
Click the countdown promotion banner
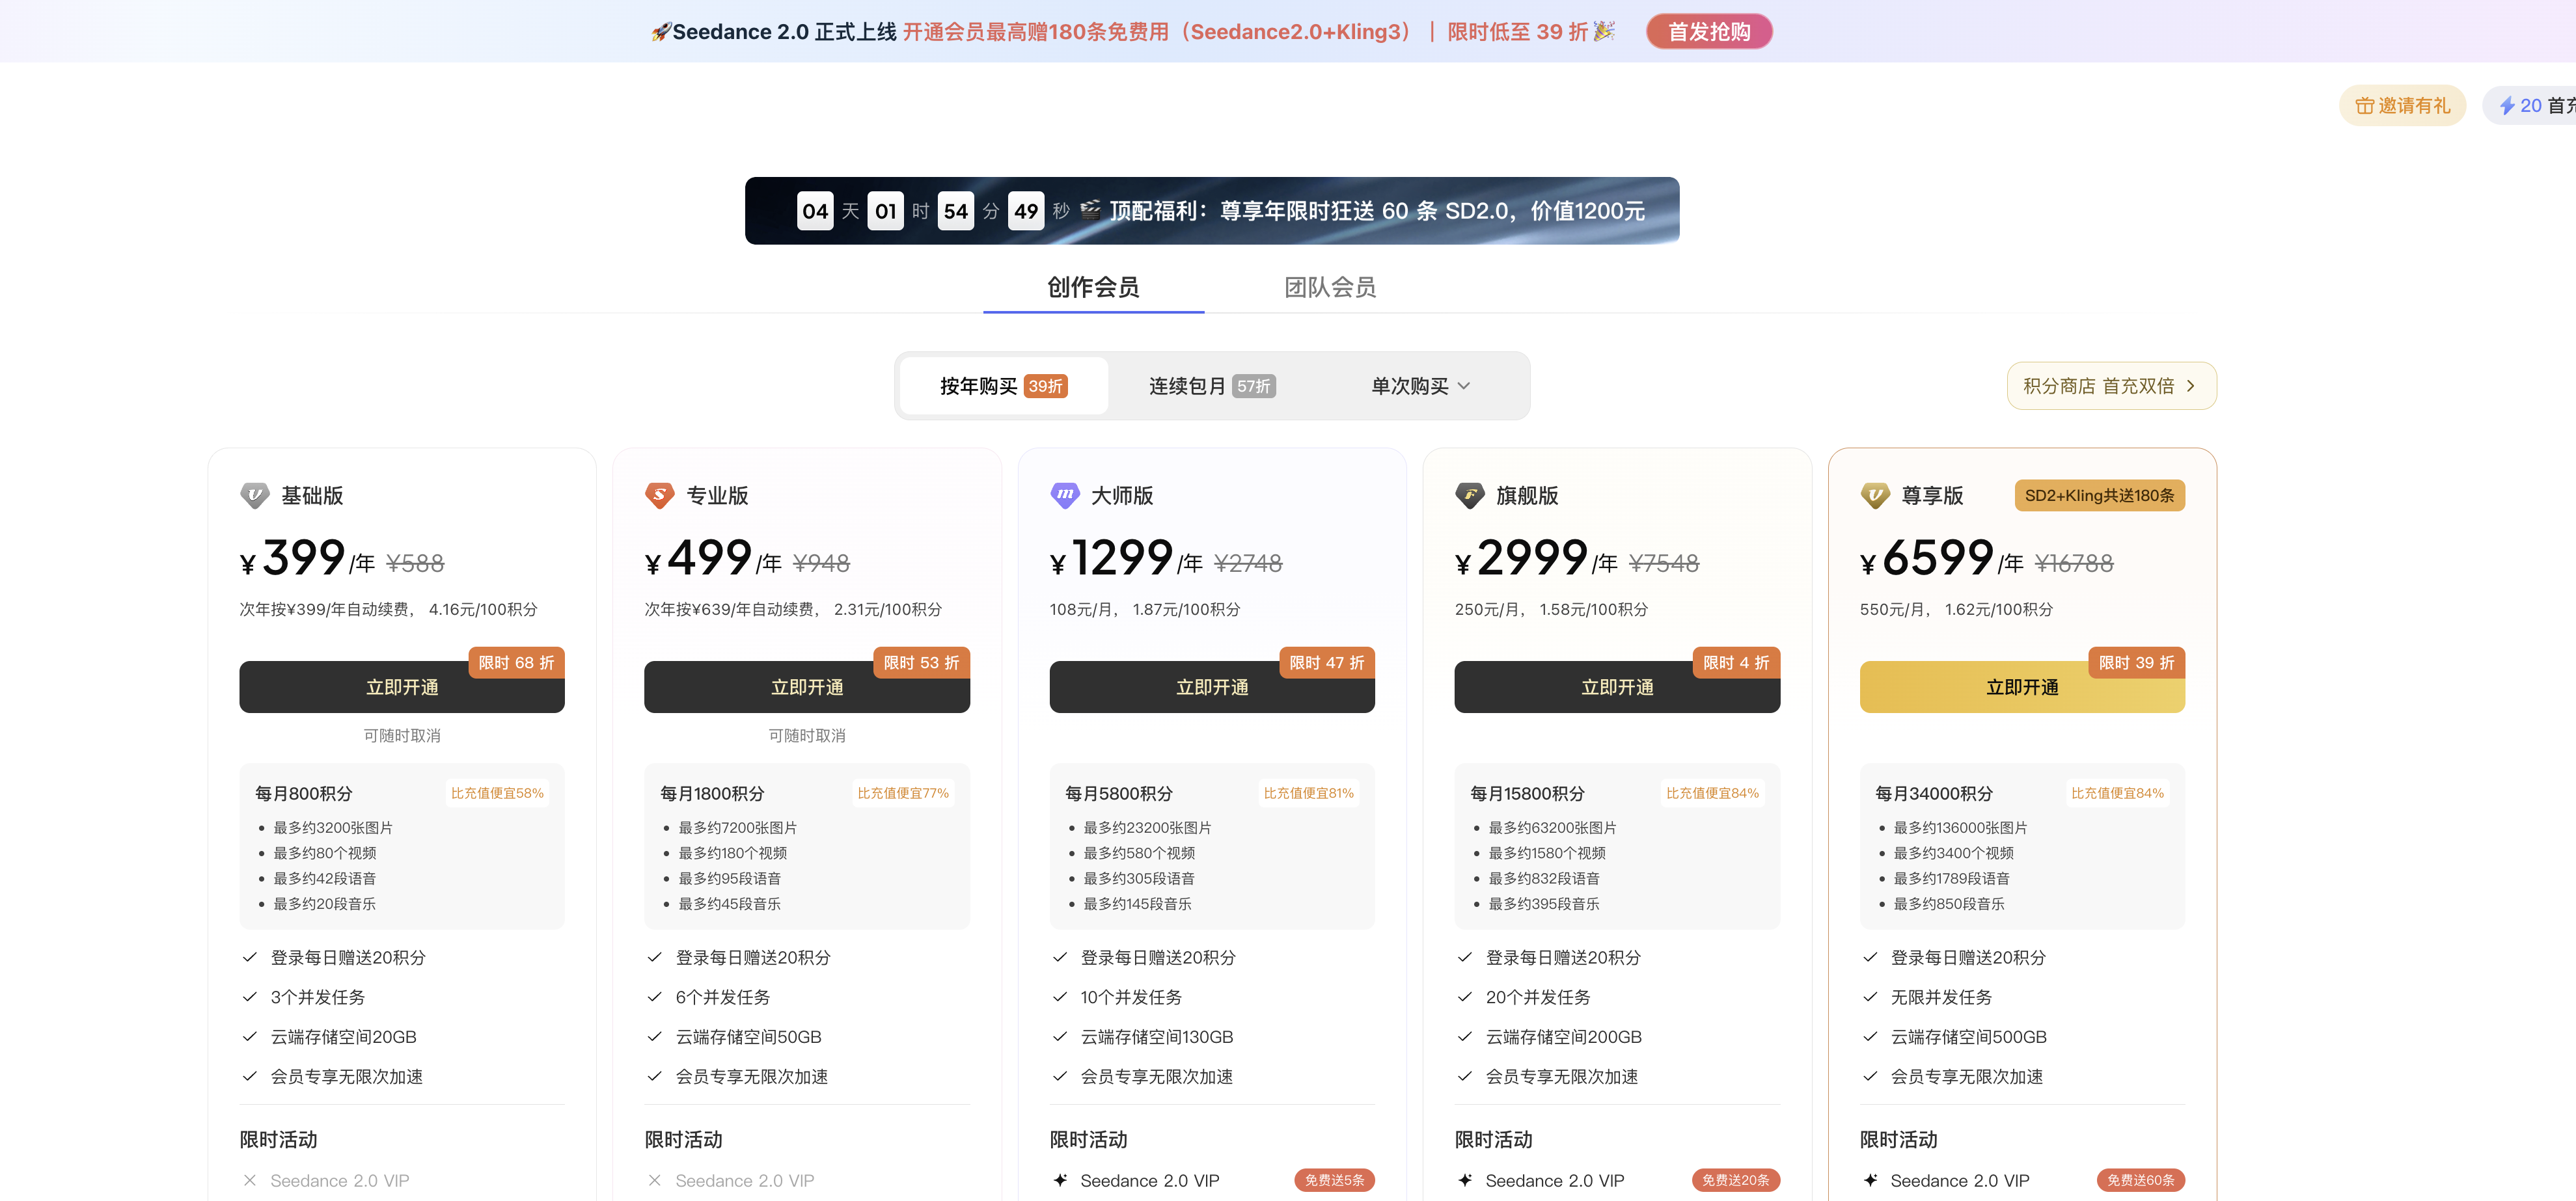click(1211, 211)
